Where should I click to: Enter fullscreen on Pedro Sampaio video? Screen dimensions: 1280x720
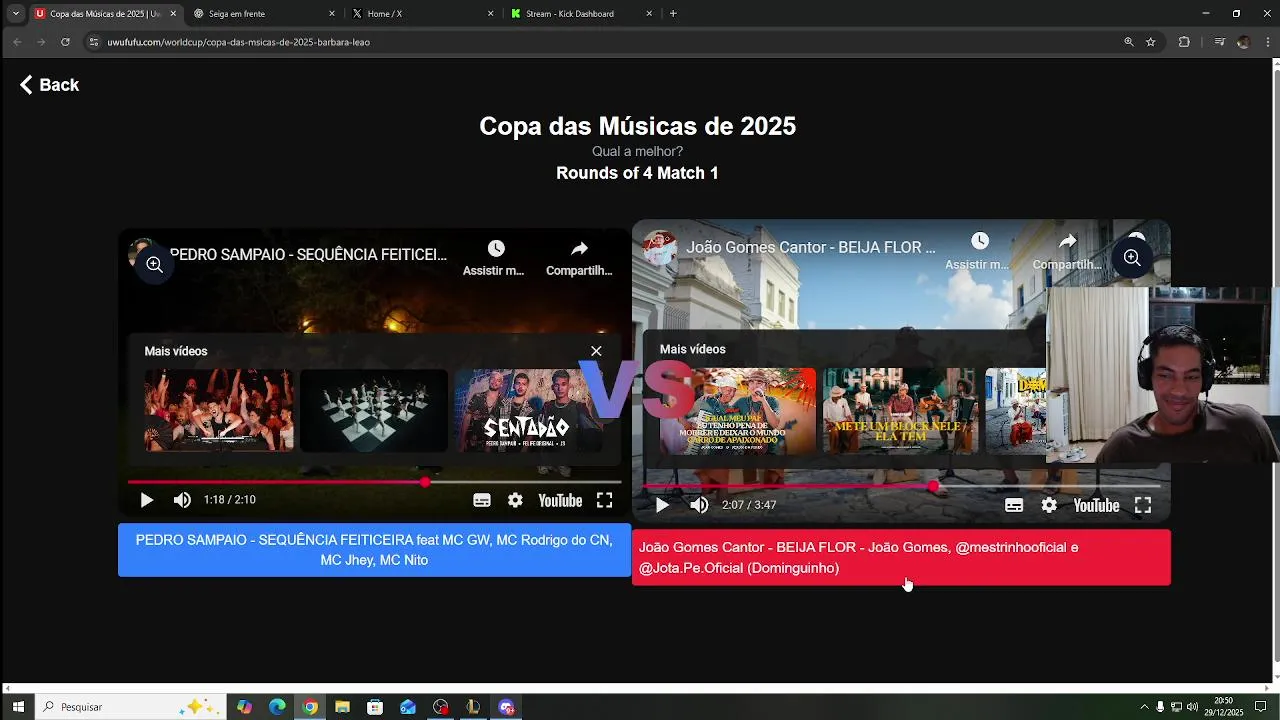tap(604, 500)
